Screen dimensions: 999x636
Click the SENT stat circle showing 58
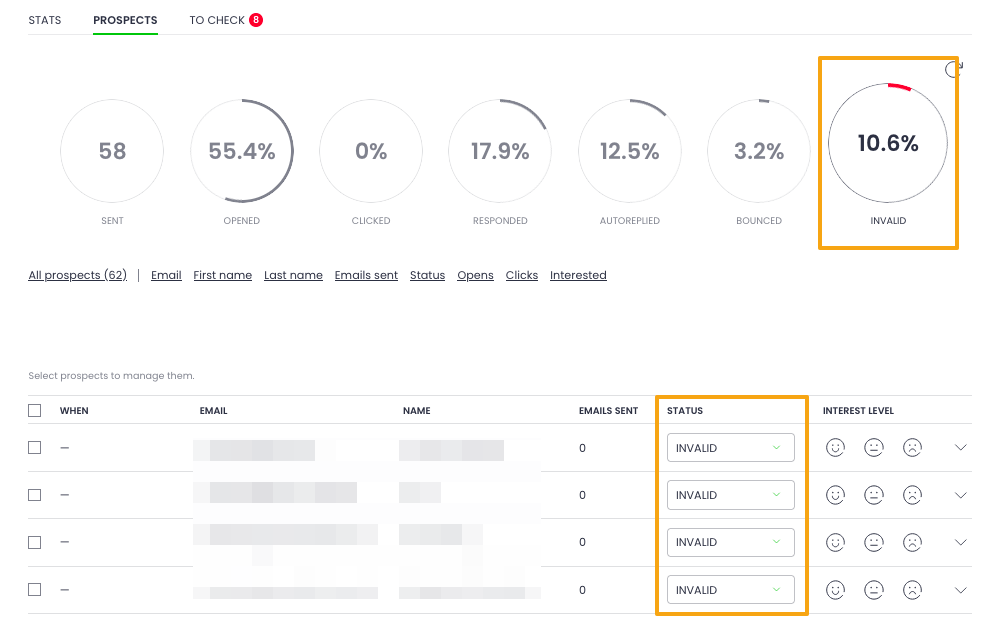pos(111,151)
